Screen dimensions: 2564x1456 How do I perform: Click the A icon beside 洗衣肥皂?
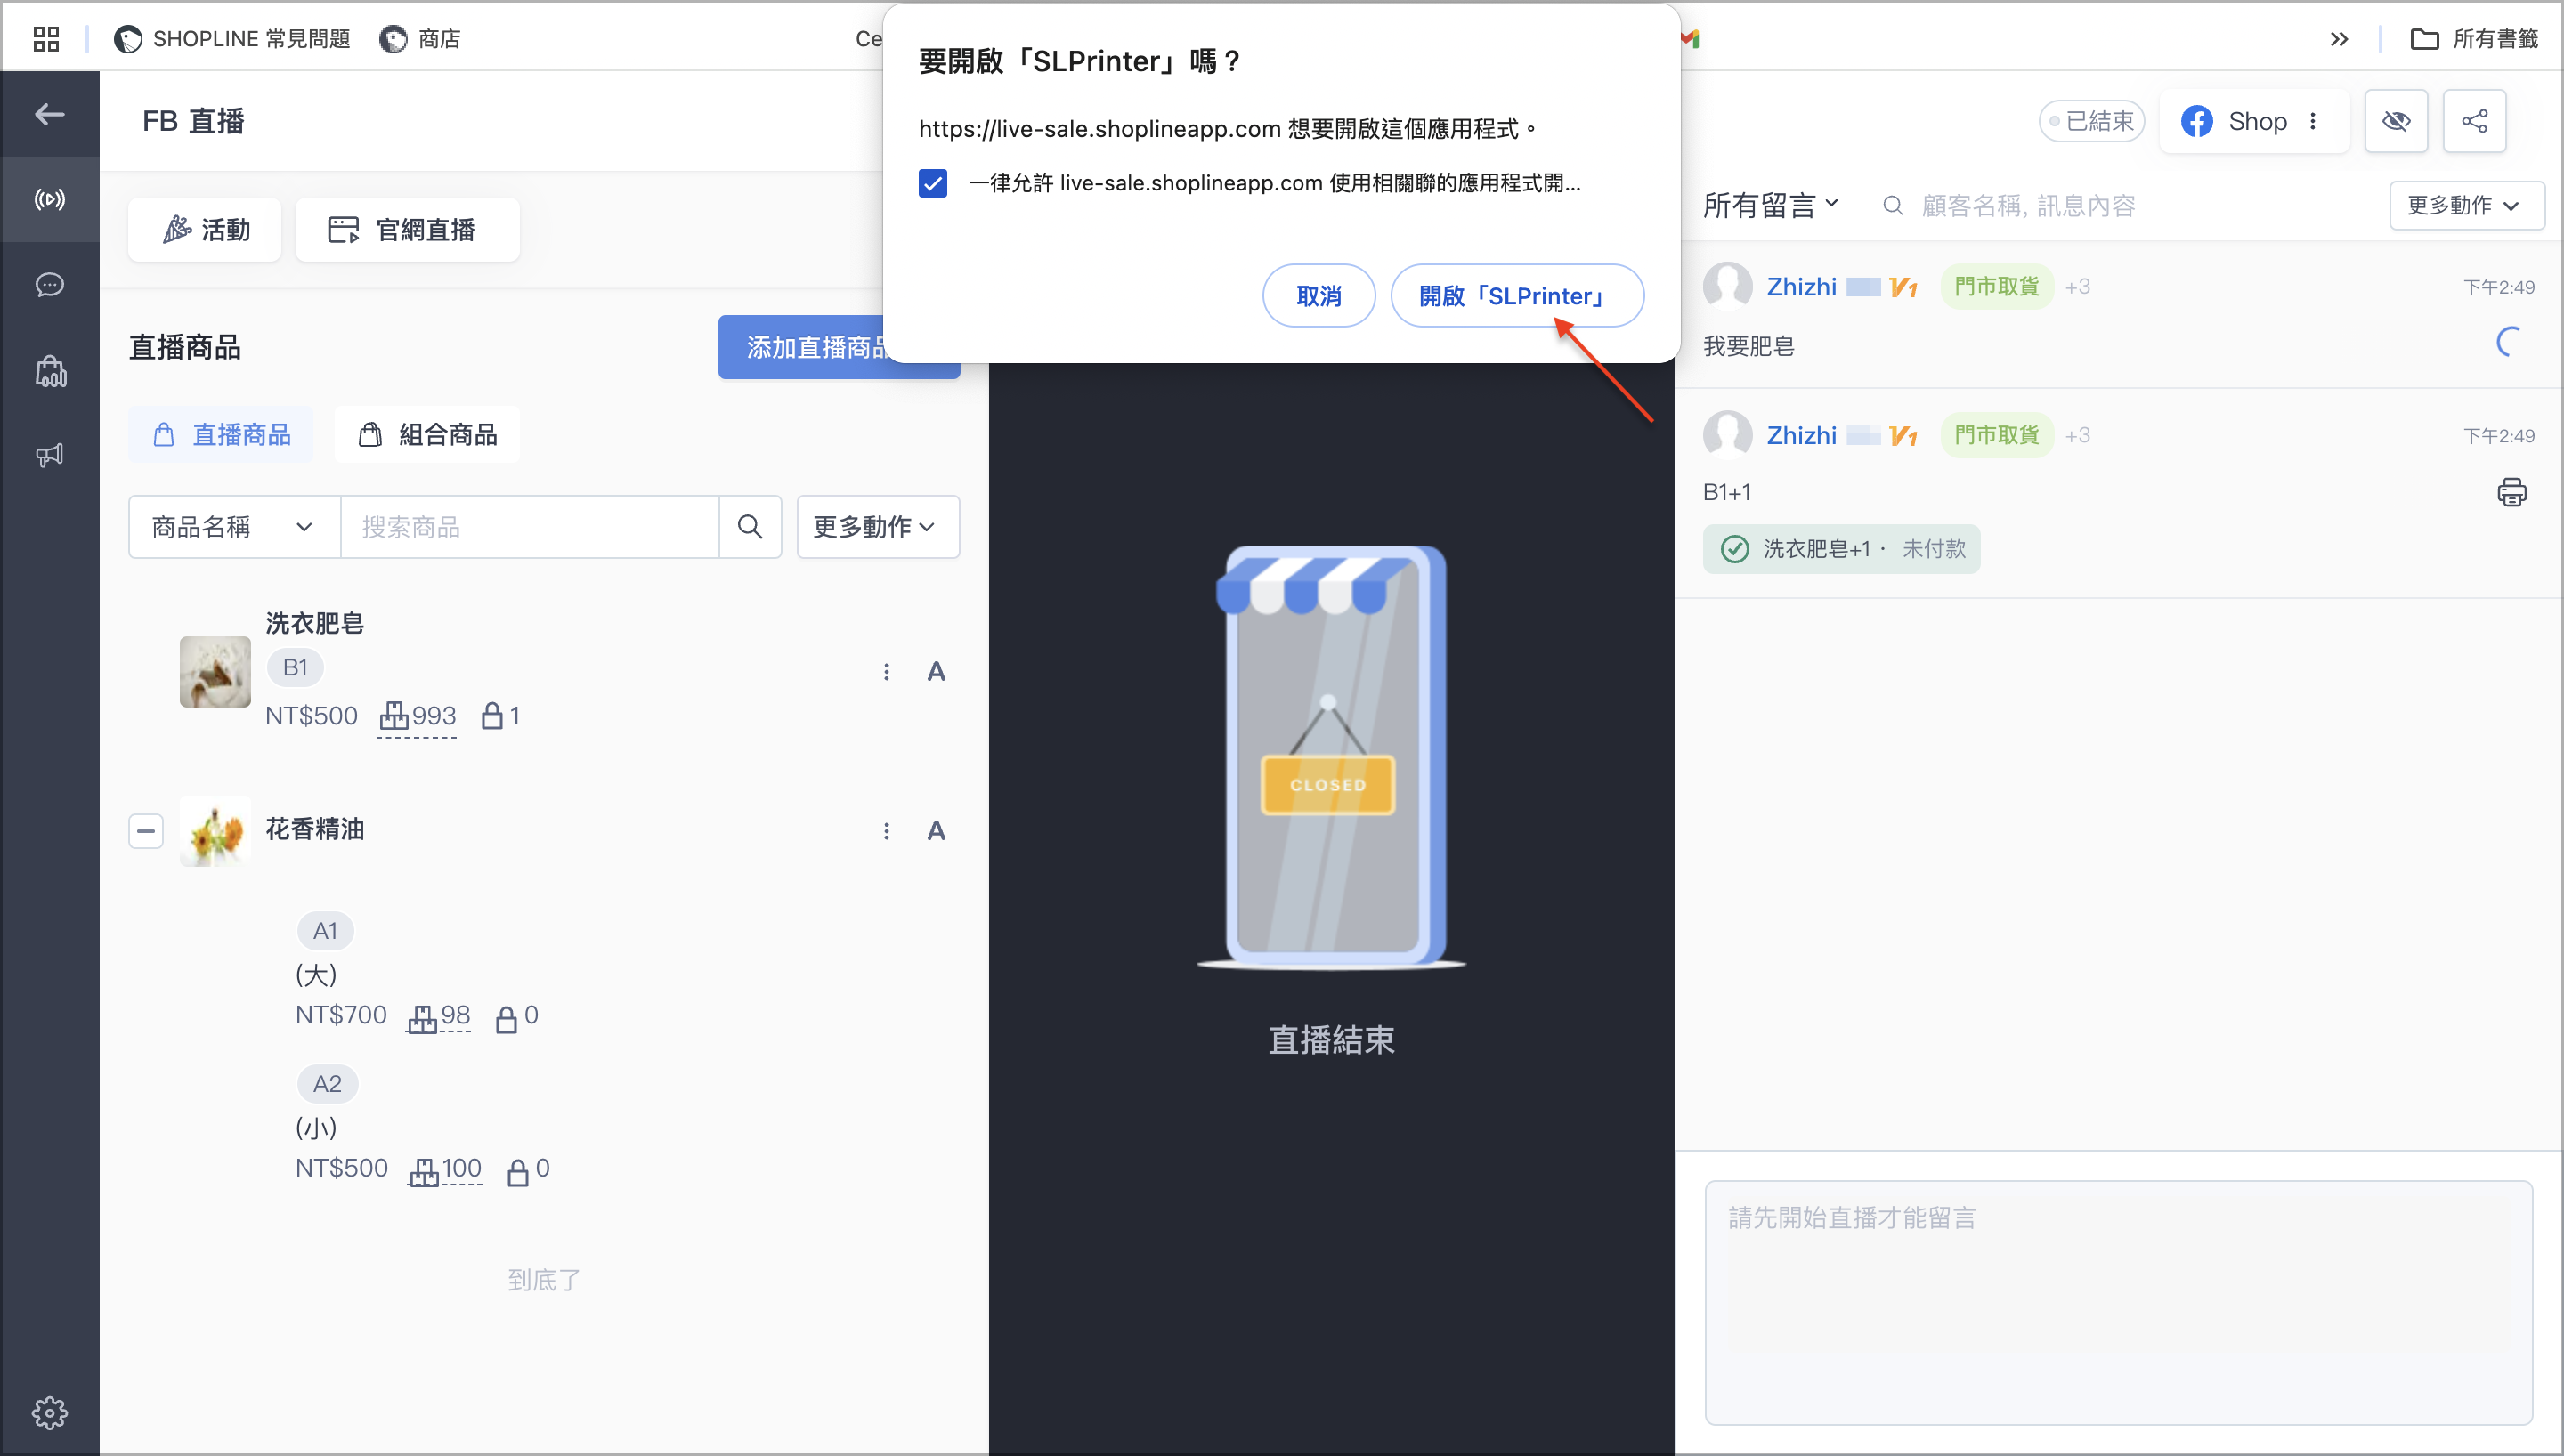936,672
